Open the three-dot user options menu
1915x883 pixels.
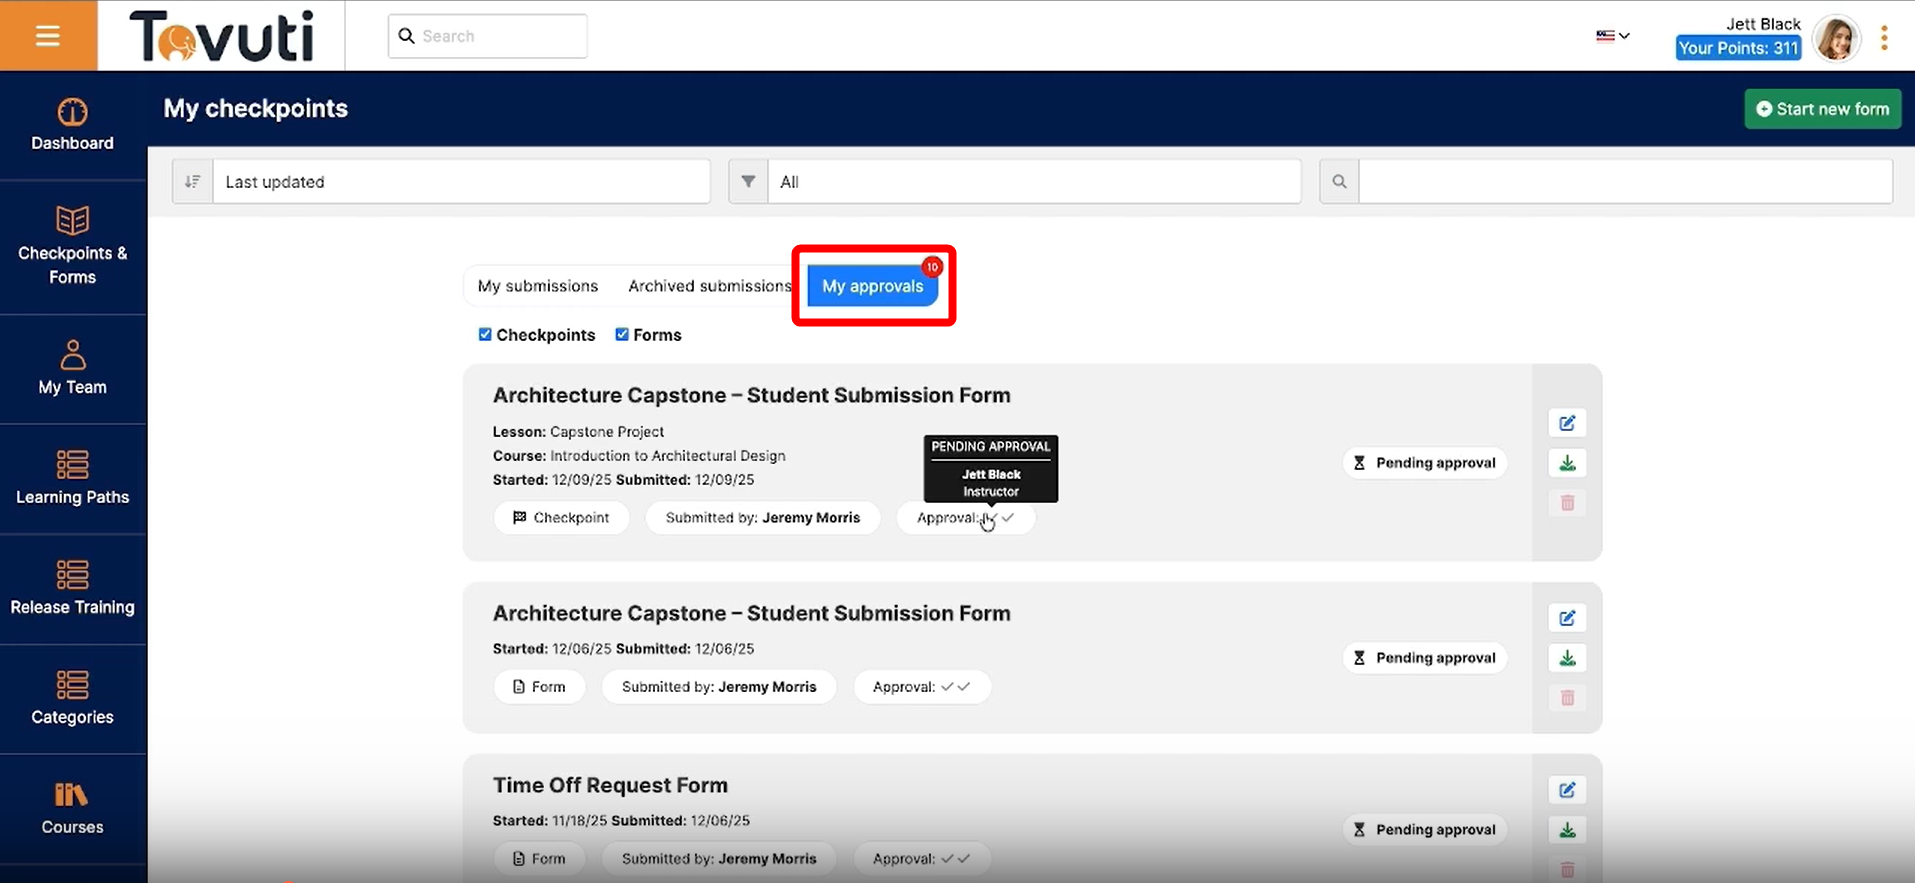1884,38
